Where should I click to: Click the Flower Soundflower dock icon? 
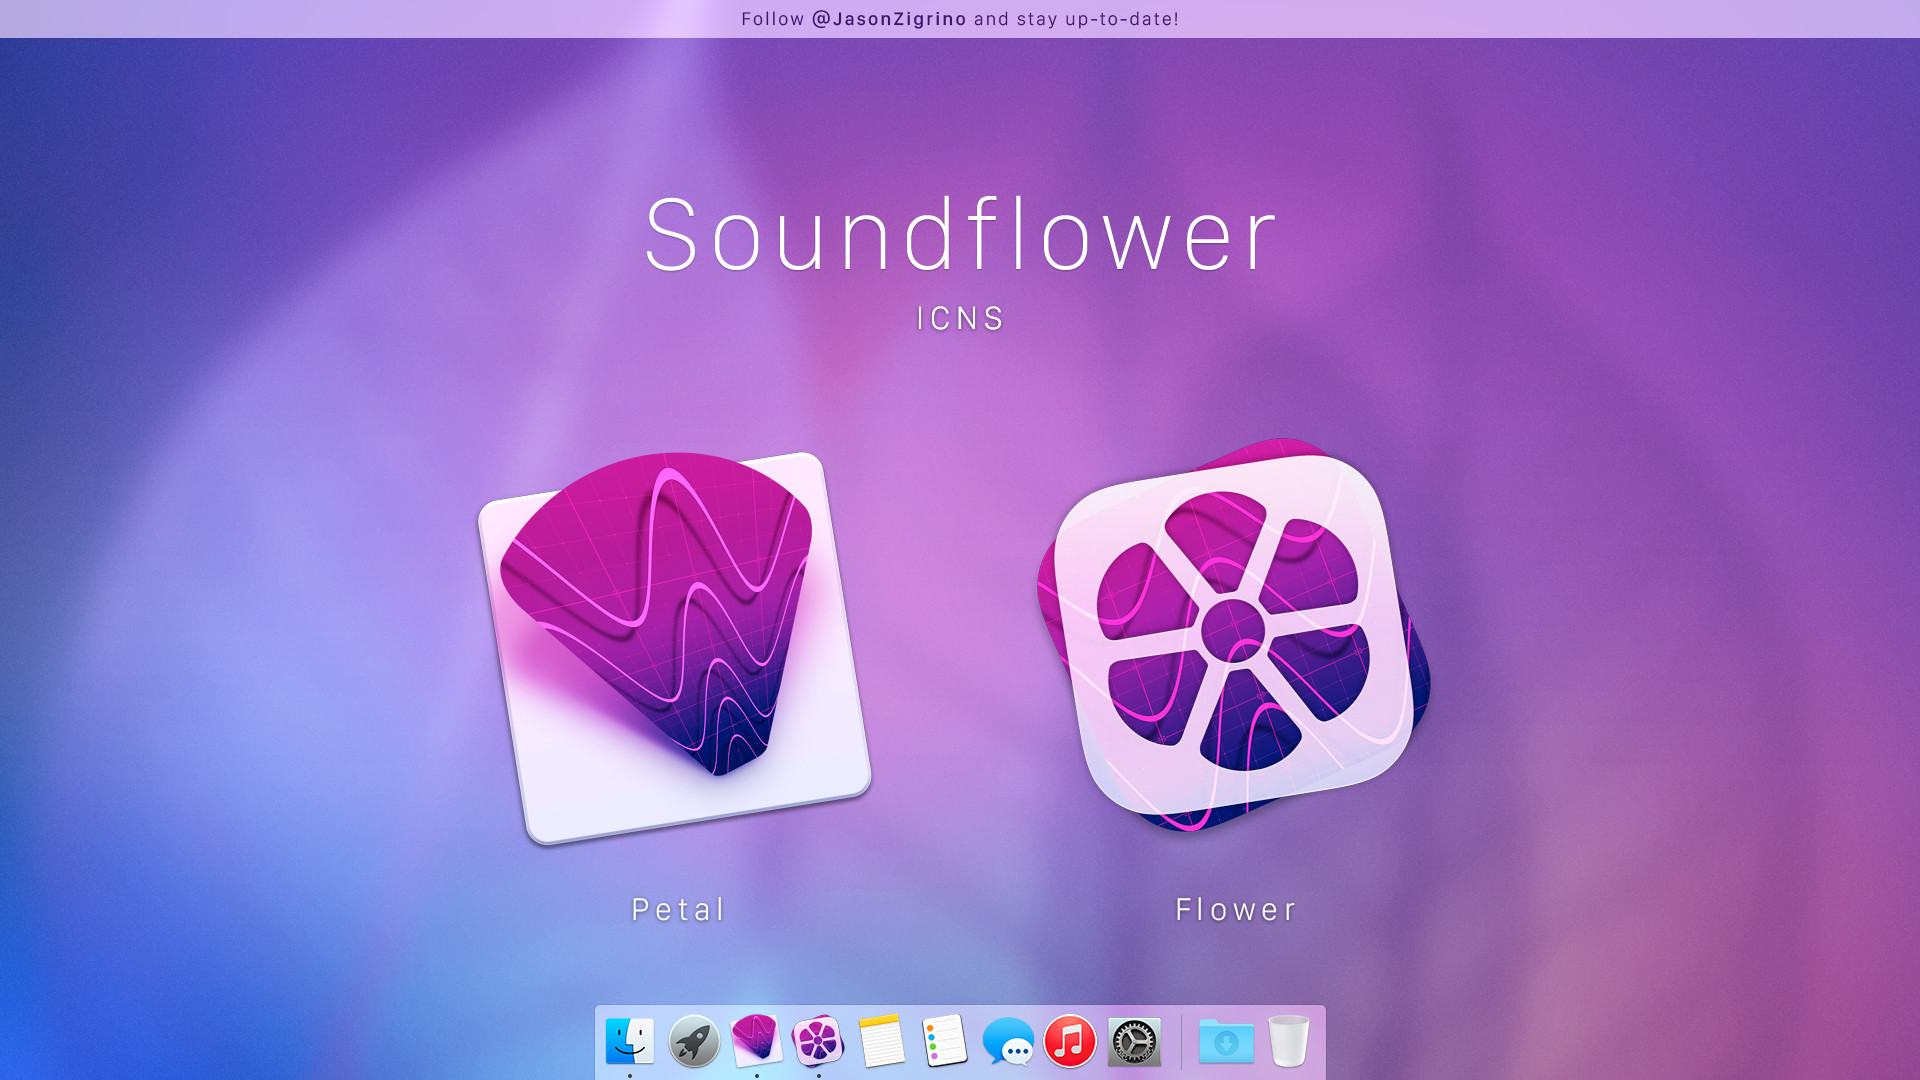point(818,1041)
